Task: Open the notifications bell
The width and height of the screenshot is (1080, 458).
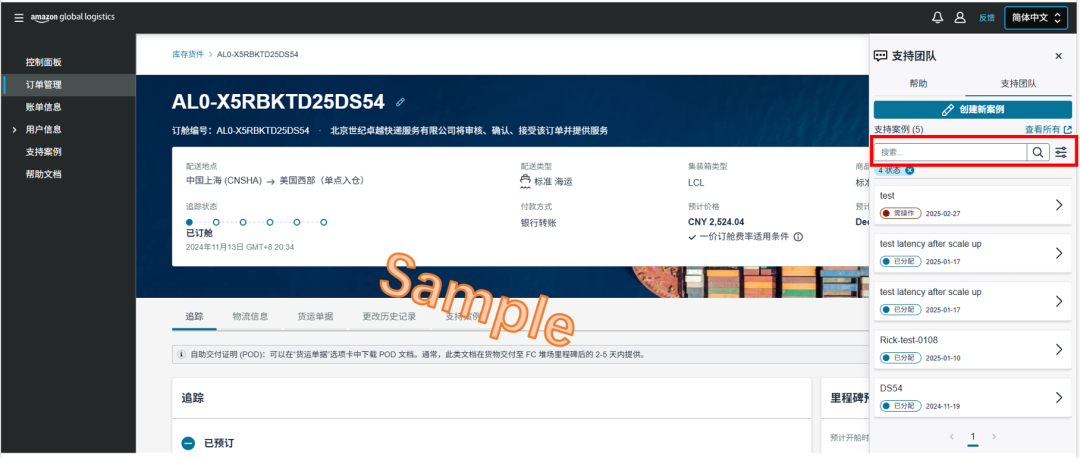Action: 937,18
